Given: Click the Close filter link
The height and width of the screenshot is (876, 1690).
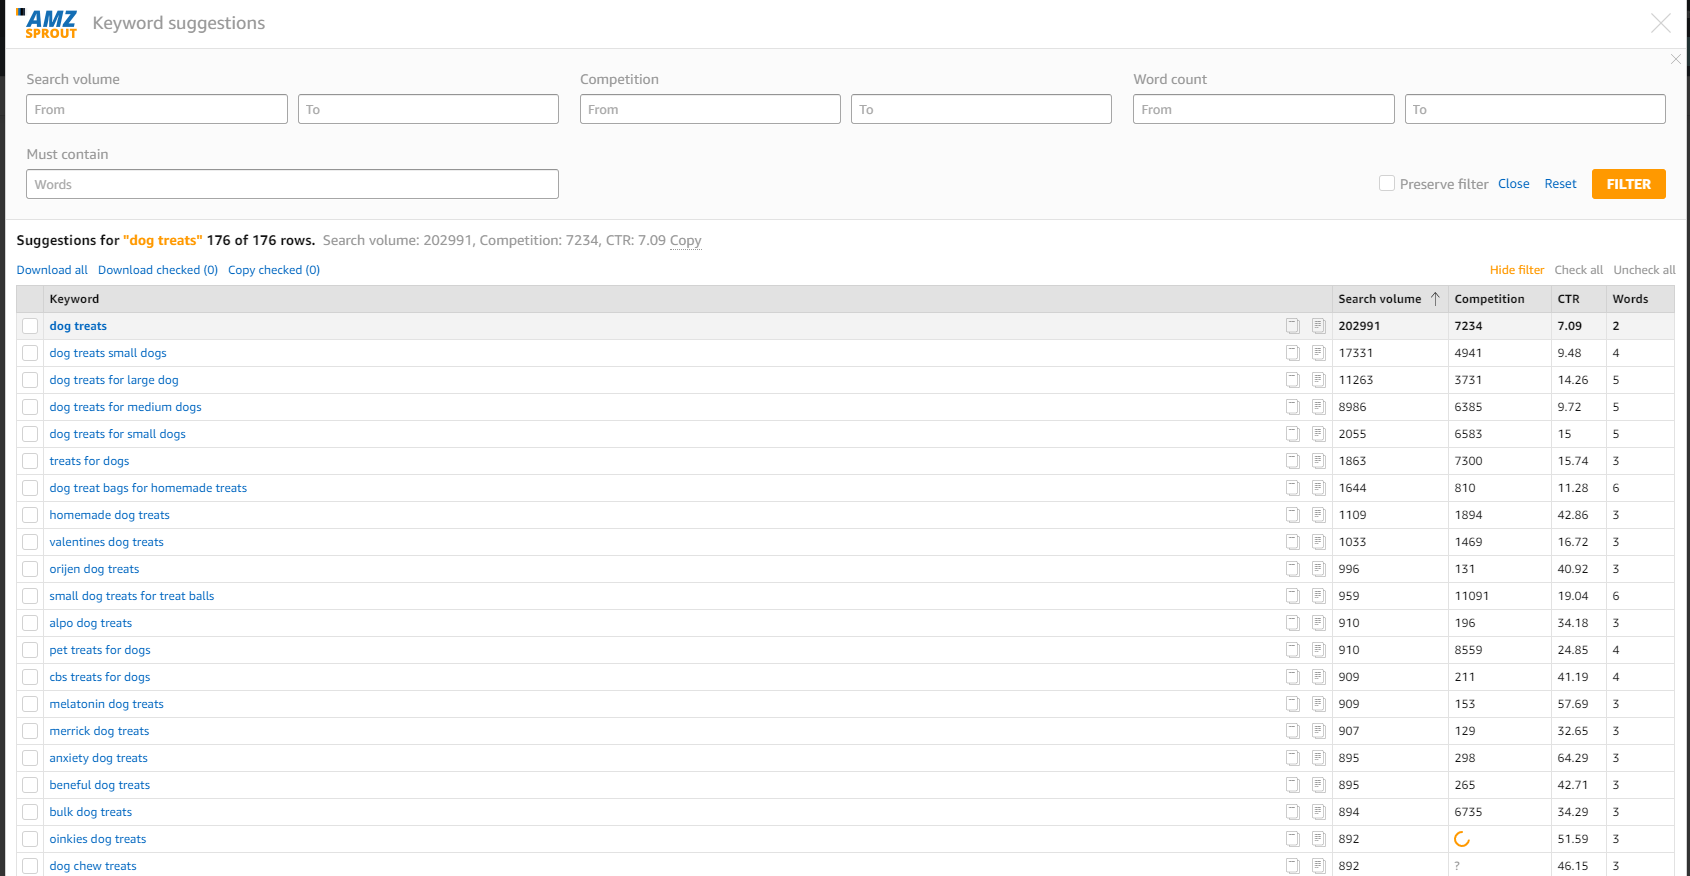Looking at the screenshot, I should 1513,184.
